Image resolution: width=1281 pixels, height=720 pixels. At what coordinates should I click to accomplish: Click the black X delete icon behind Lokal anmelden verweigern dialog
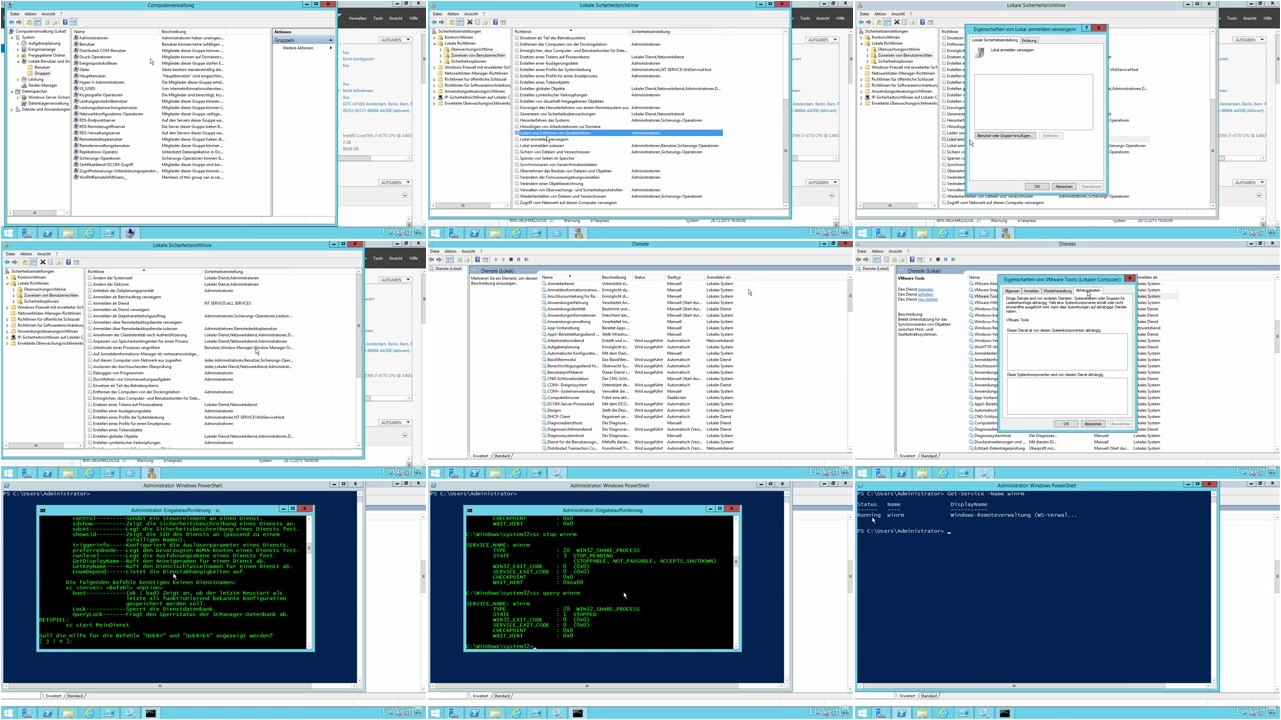click(896, 22)
